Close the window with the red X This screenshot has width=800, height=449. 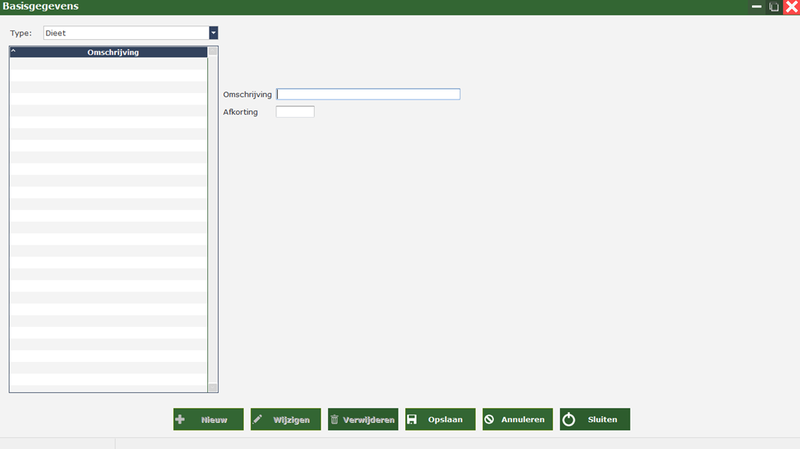click(791, 7)
